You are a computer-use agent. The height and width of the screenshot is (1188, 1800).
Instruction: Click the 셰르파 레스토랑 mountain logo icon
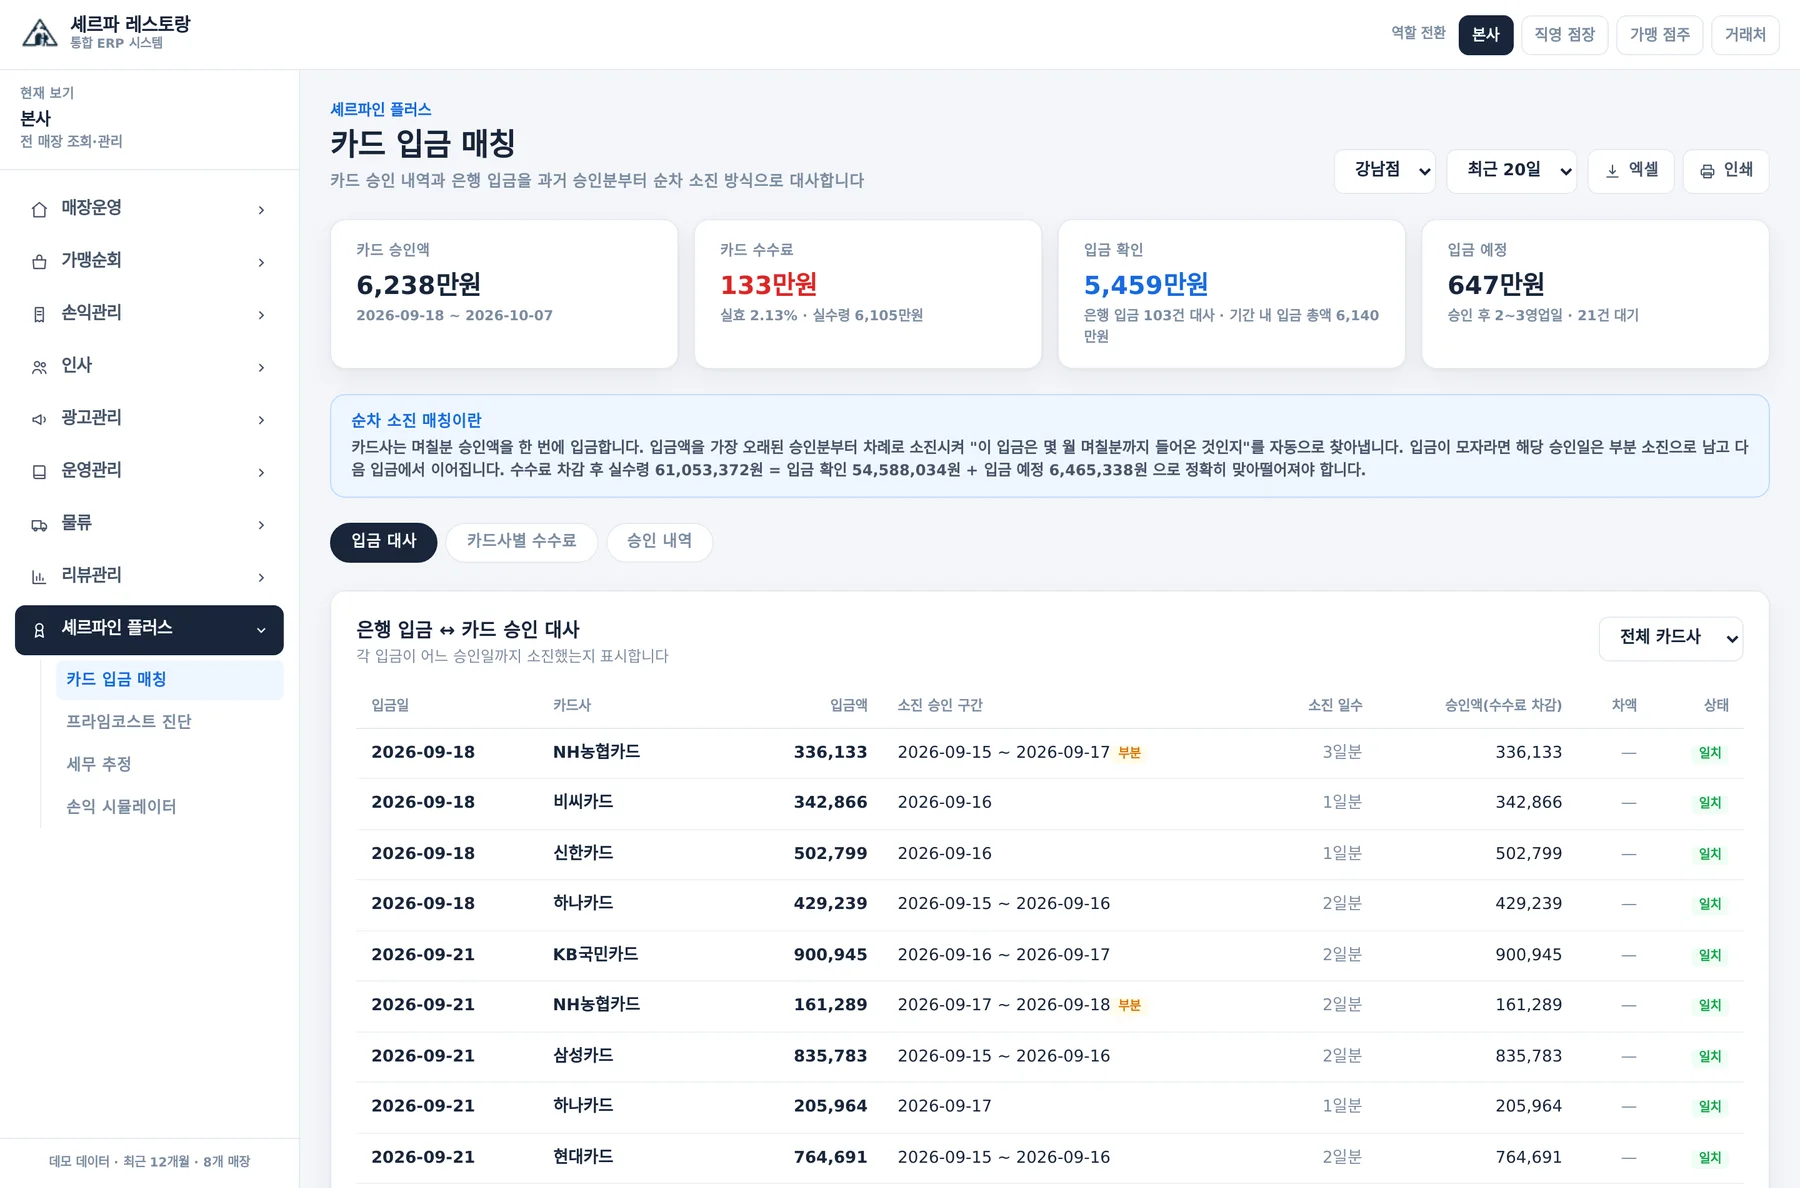[x=40, y=33]
